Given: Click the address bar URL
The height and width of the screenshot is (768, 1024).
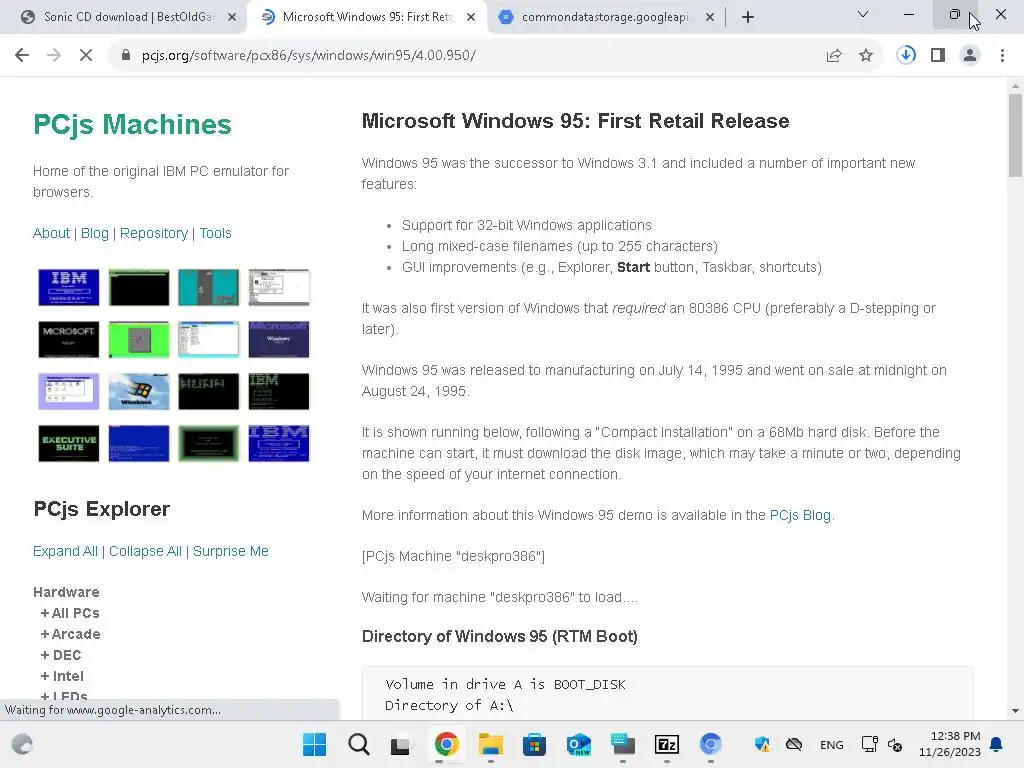Looking at the screenshot, I should pyautogui.click(x=309, y=56).
